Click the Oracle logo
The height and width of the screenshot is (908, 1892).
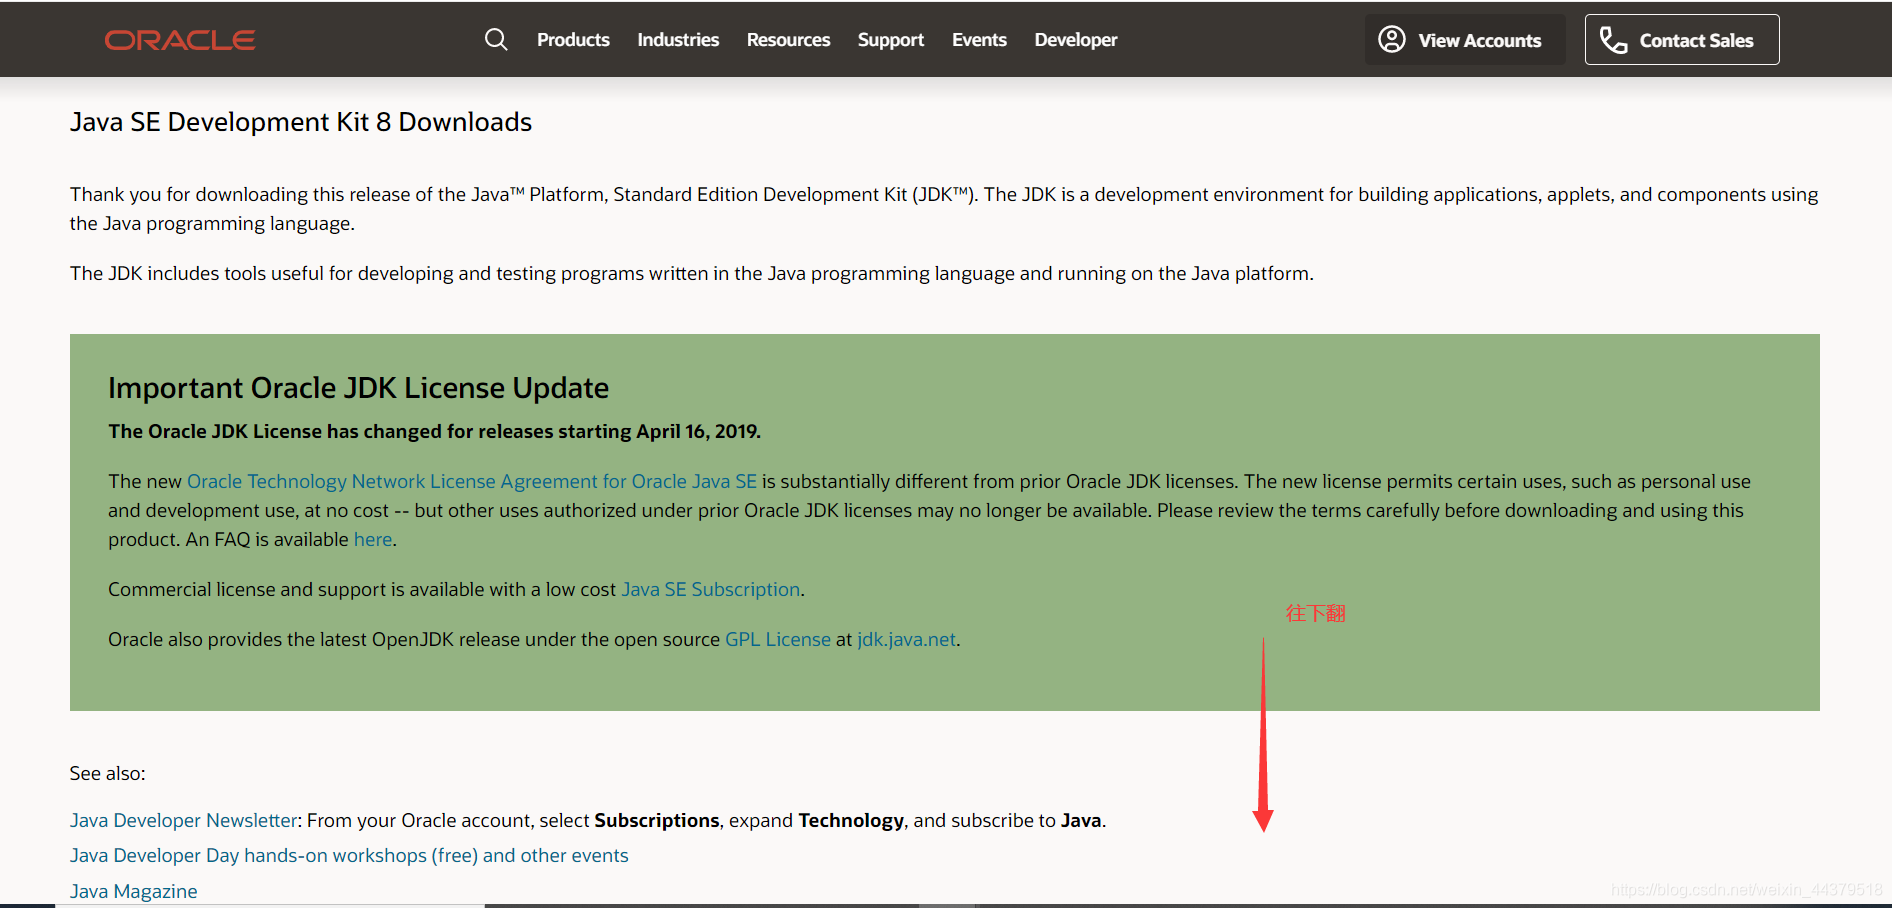180,40
